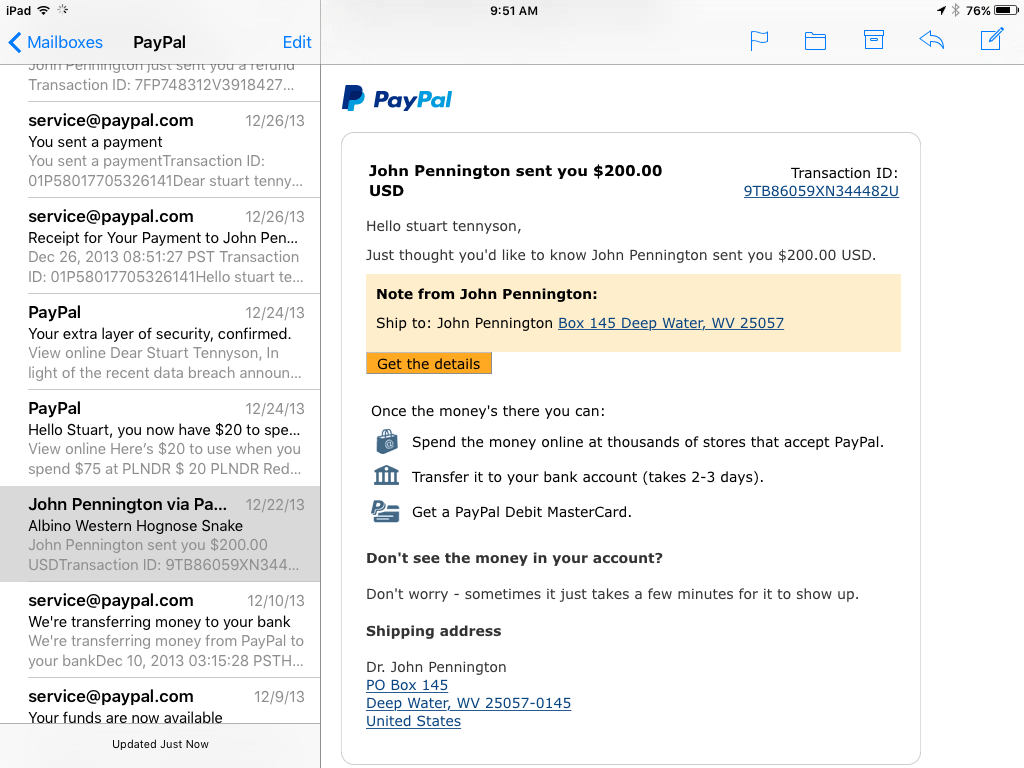Tap the 'Updated Just Now' status text
The width and height of the screenshot is (1024, 768).
pyautogui.click(x=160, y=744)
